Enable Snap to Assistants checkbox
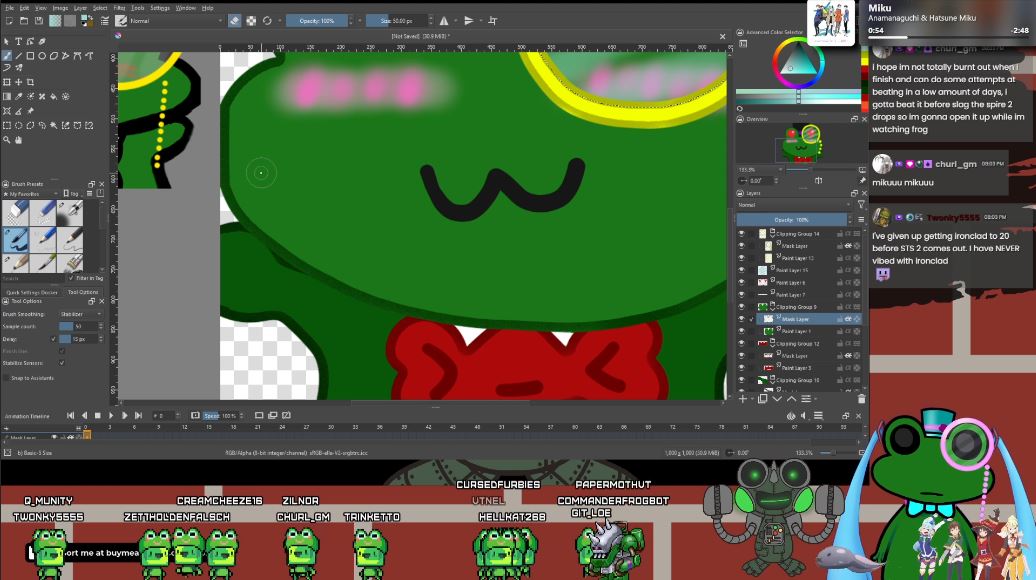The height and width of the screenshot is (580, 1036). tap(7, 378)
